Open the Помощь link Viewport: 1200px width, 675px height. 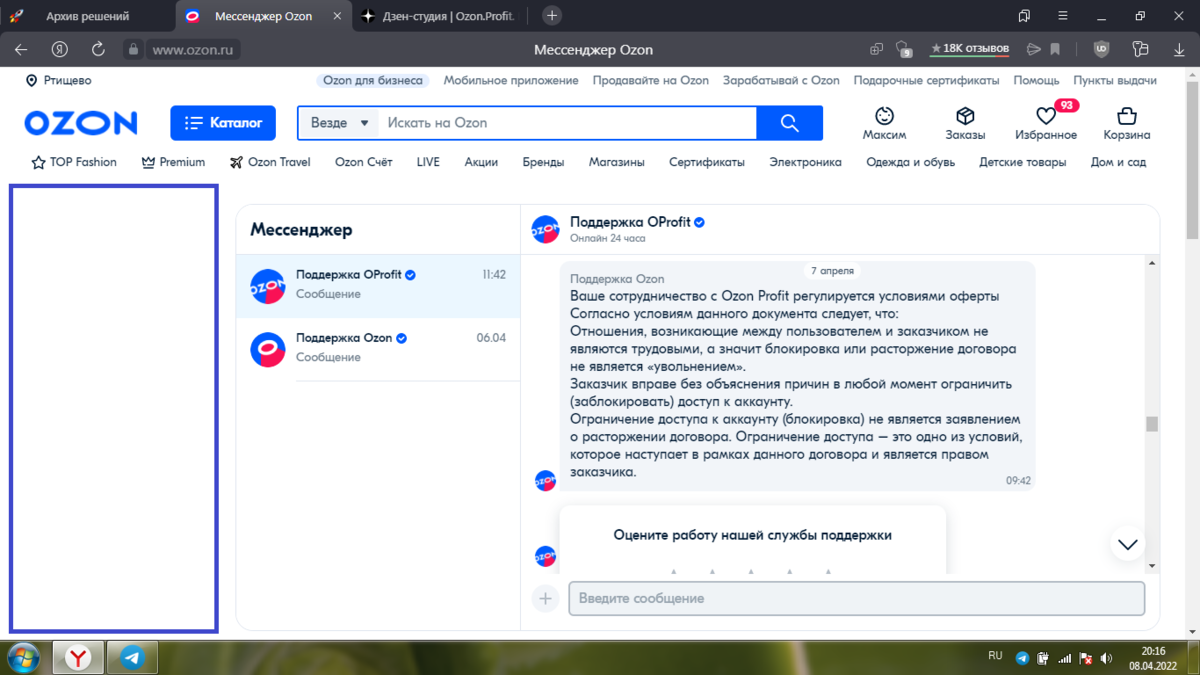click(x=1036, y=81)
